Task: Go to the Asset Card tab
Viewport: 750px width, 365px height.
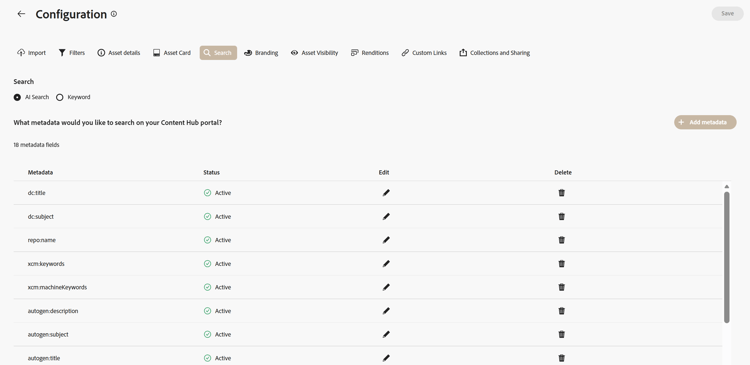Action: tap(172, 53)
